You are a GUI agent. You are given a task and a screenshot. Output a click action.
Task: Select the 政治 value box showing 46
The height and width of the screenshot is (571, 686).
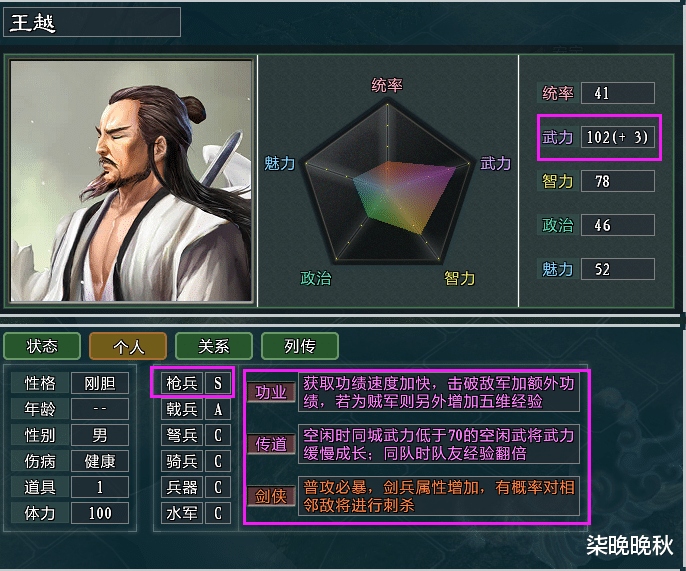point(617,225)
